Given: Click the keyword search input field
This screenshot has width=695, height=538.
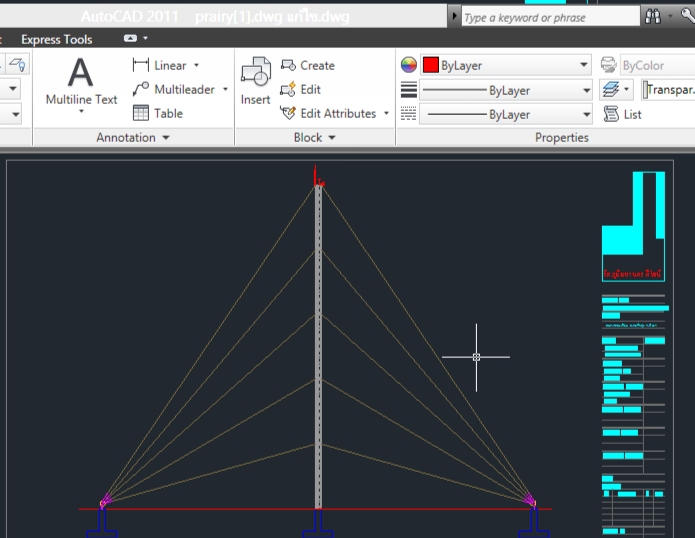Looking at the screenshot, I should click(551, 17).
